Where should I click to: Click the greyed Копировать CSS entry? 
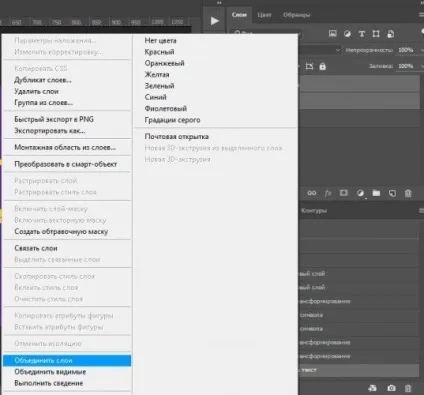tap(41, 68)
